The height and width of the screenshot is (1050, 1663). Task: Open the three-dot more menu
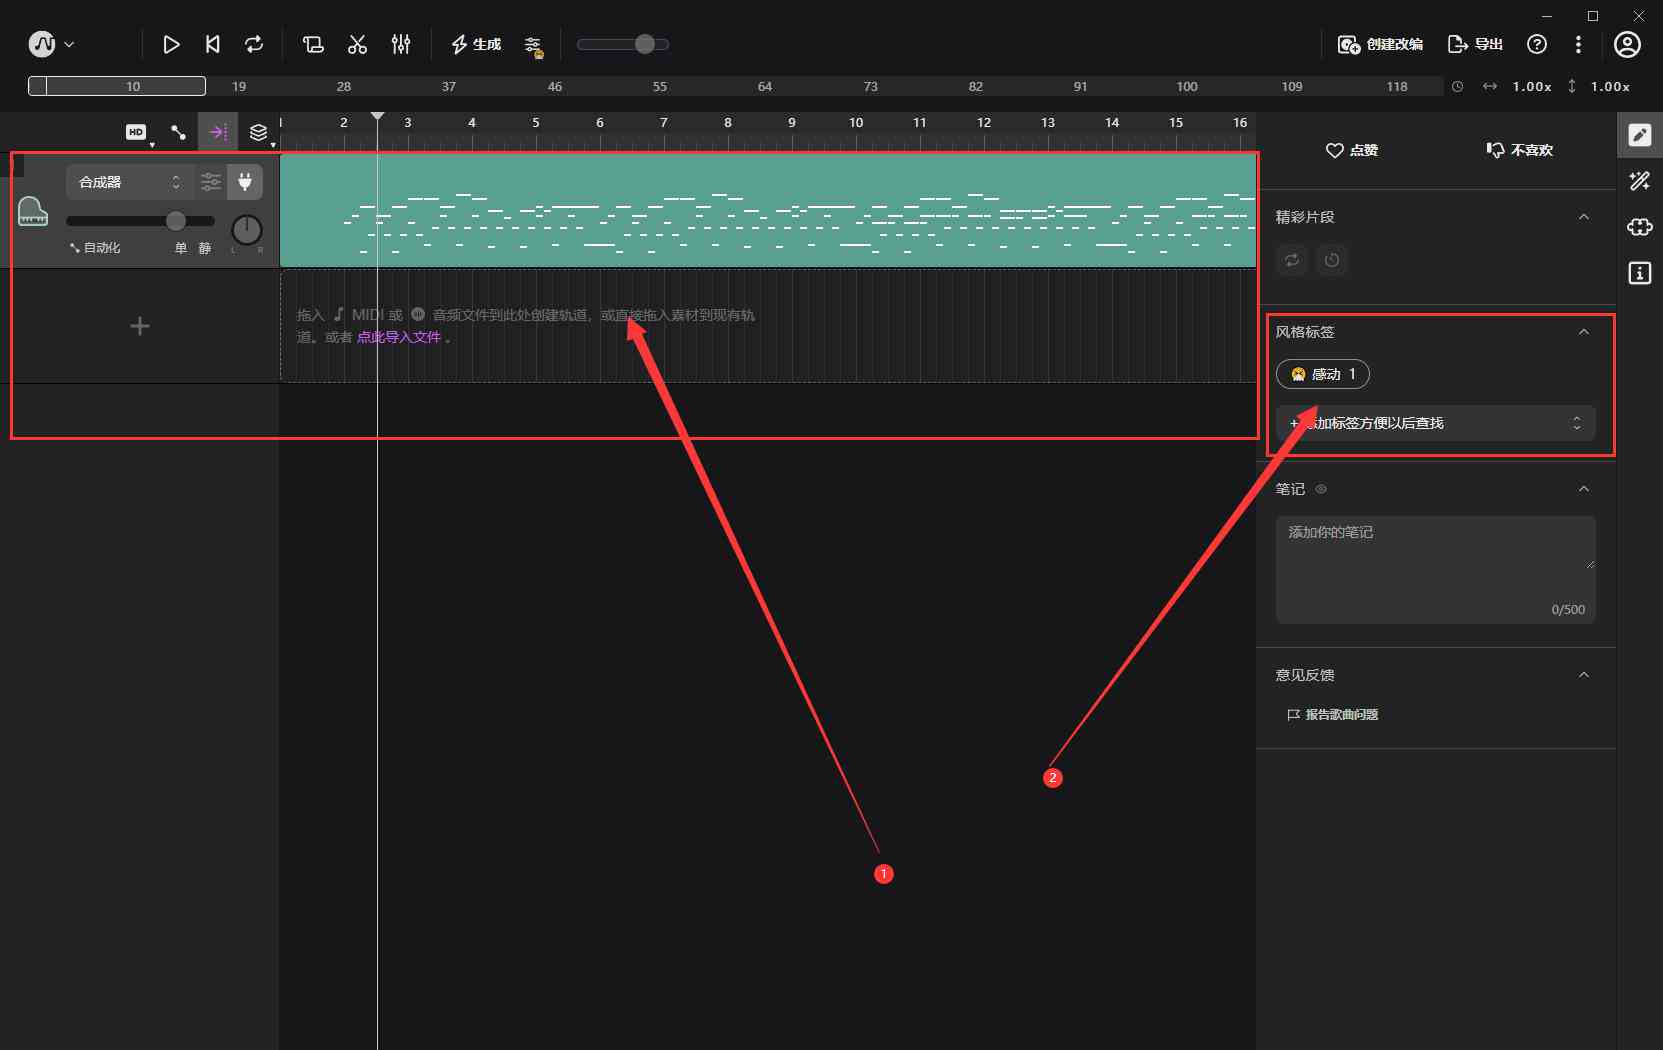[x=1578, y=44]
